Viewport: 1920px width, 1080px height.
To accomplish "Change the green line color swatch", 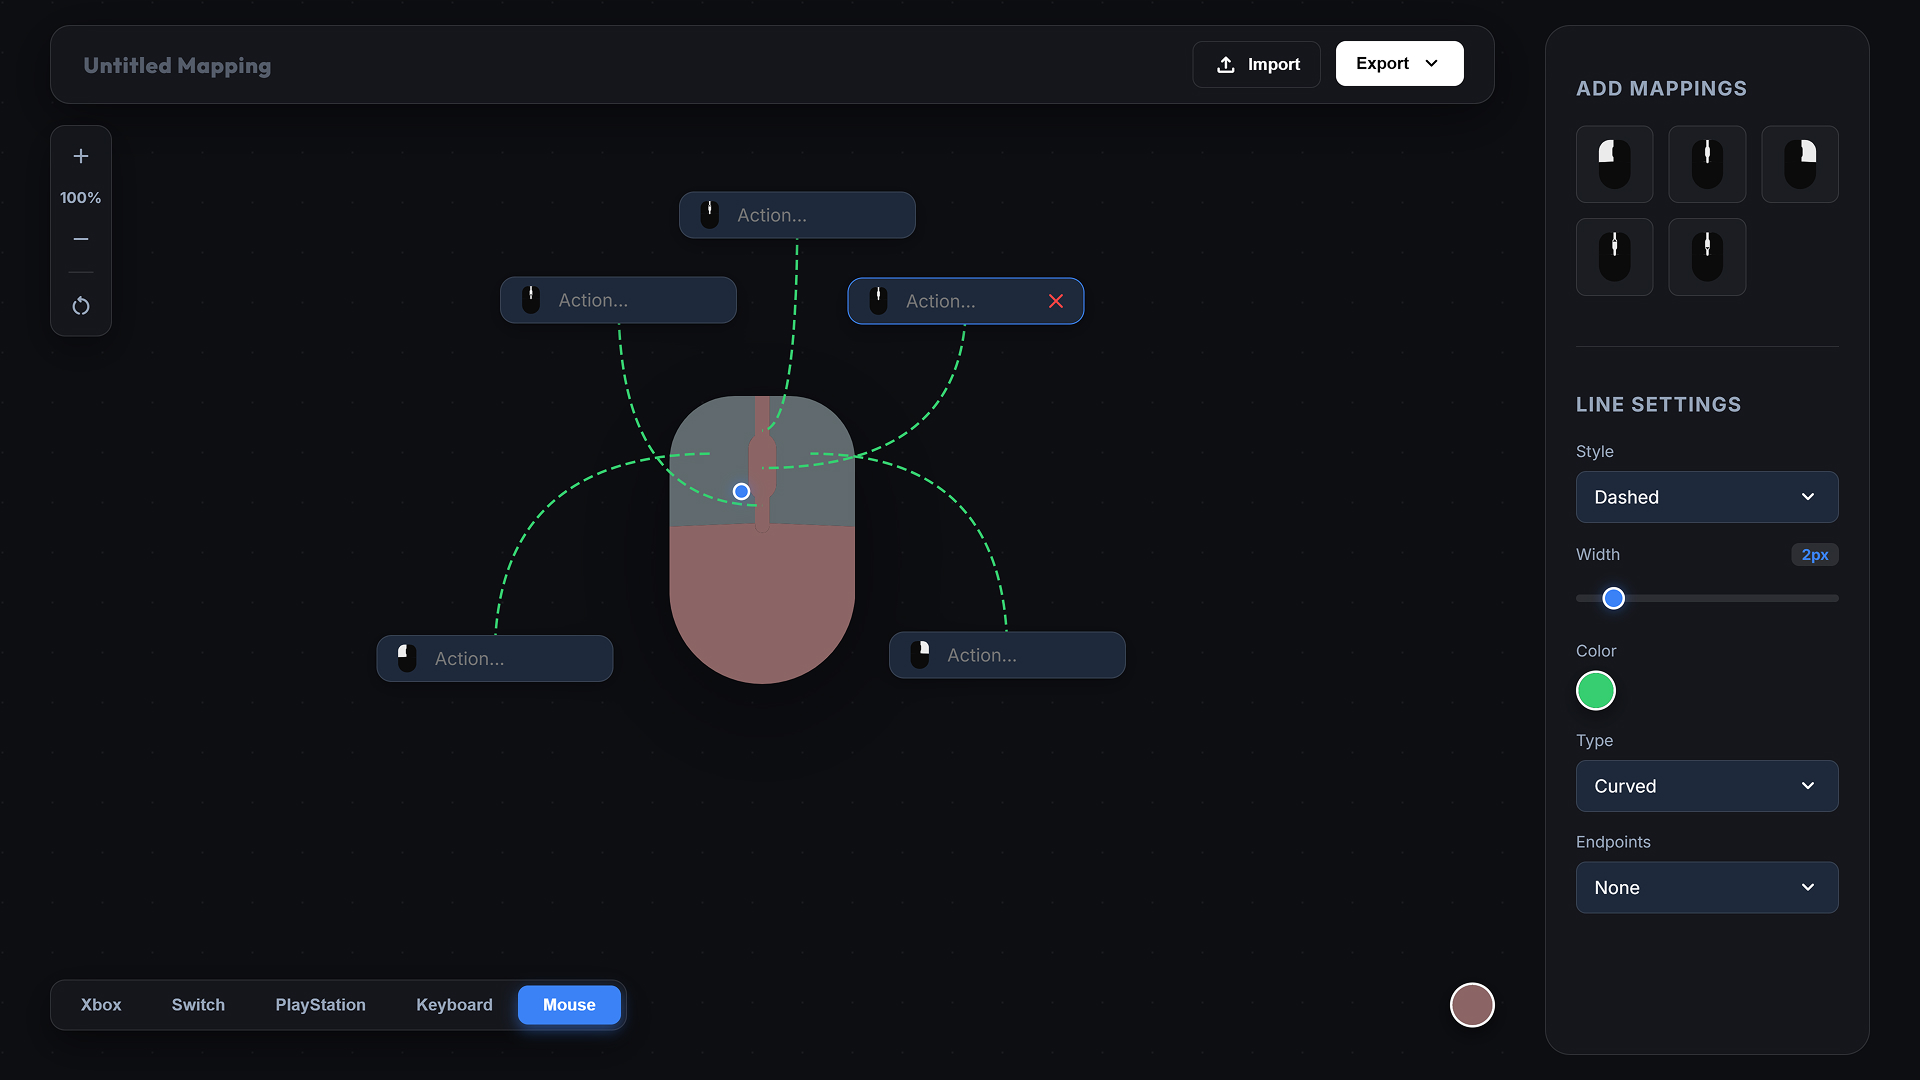I will coord(1594,690).
